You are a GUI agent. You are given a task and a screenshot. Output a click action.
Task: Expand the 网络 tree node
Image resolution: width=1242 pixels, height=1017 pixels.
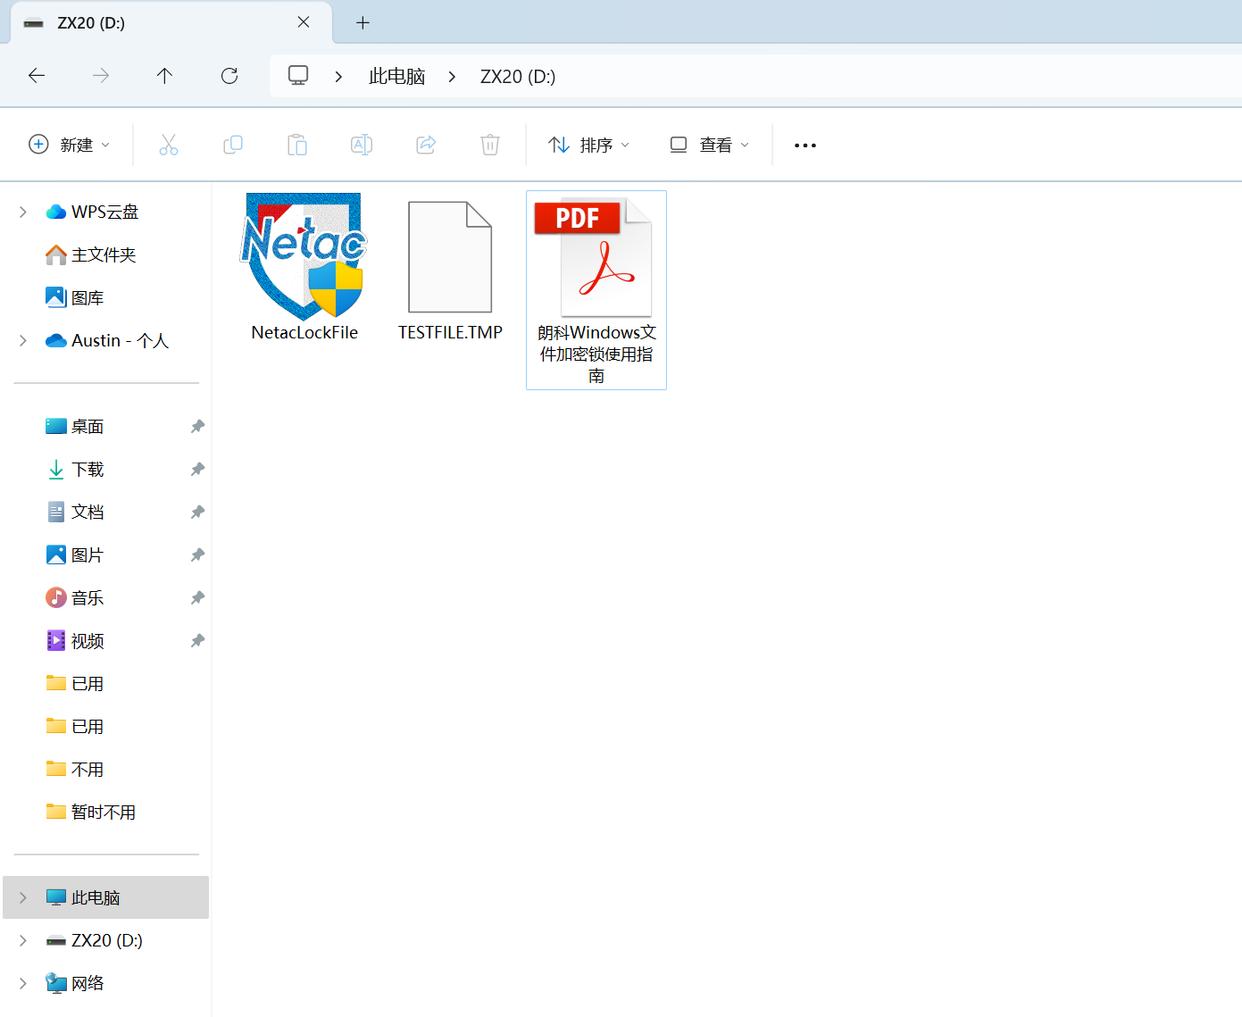tap(23, 984)
